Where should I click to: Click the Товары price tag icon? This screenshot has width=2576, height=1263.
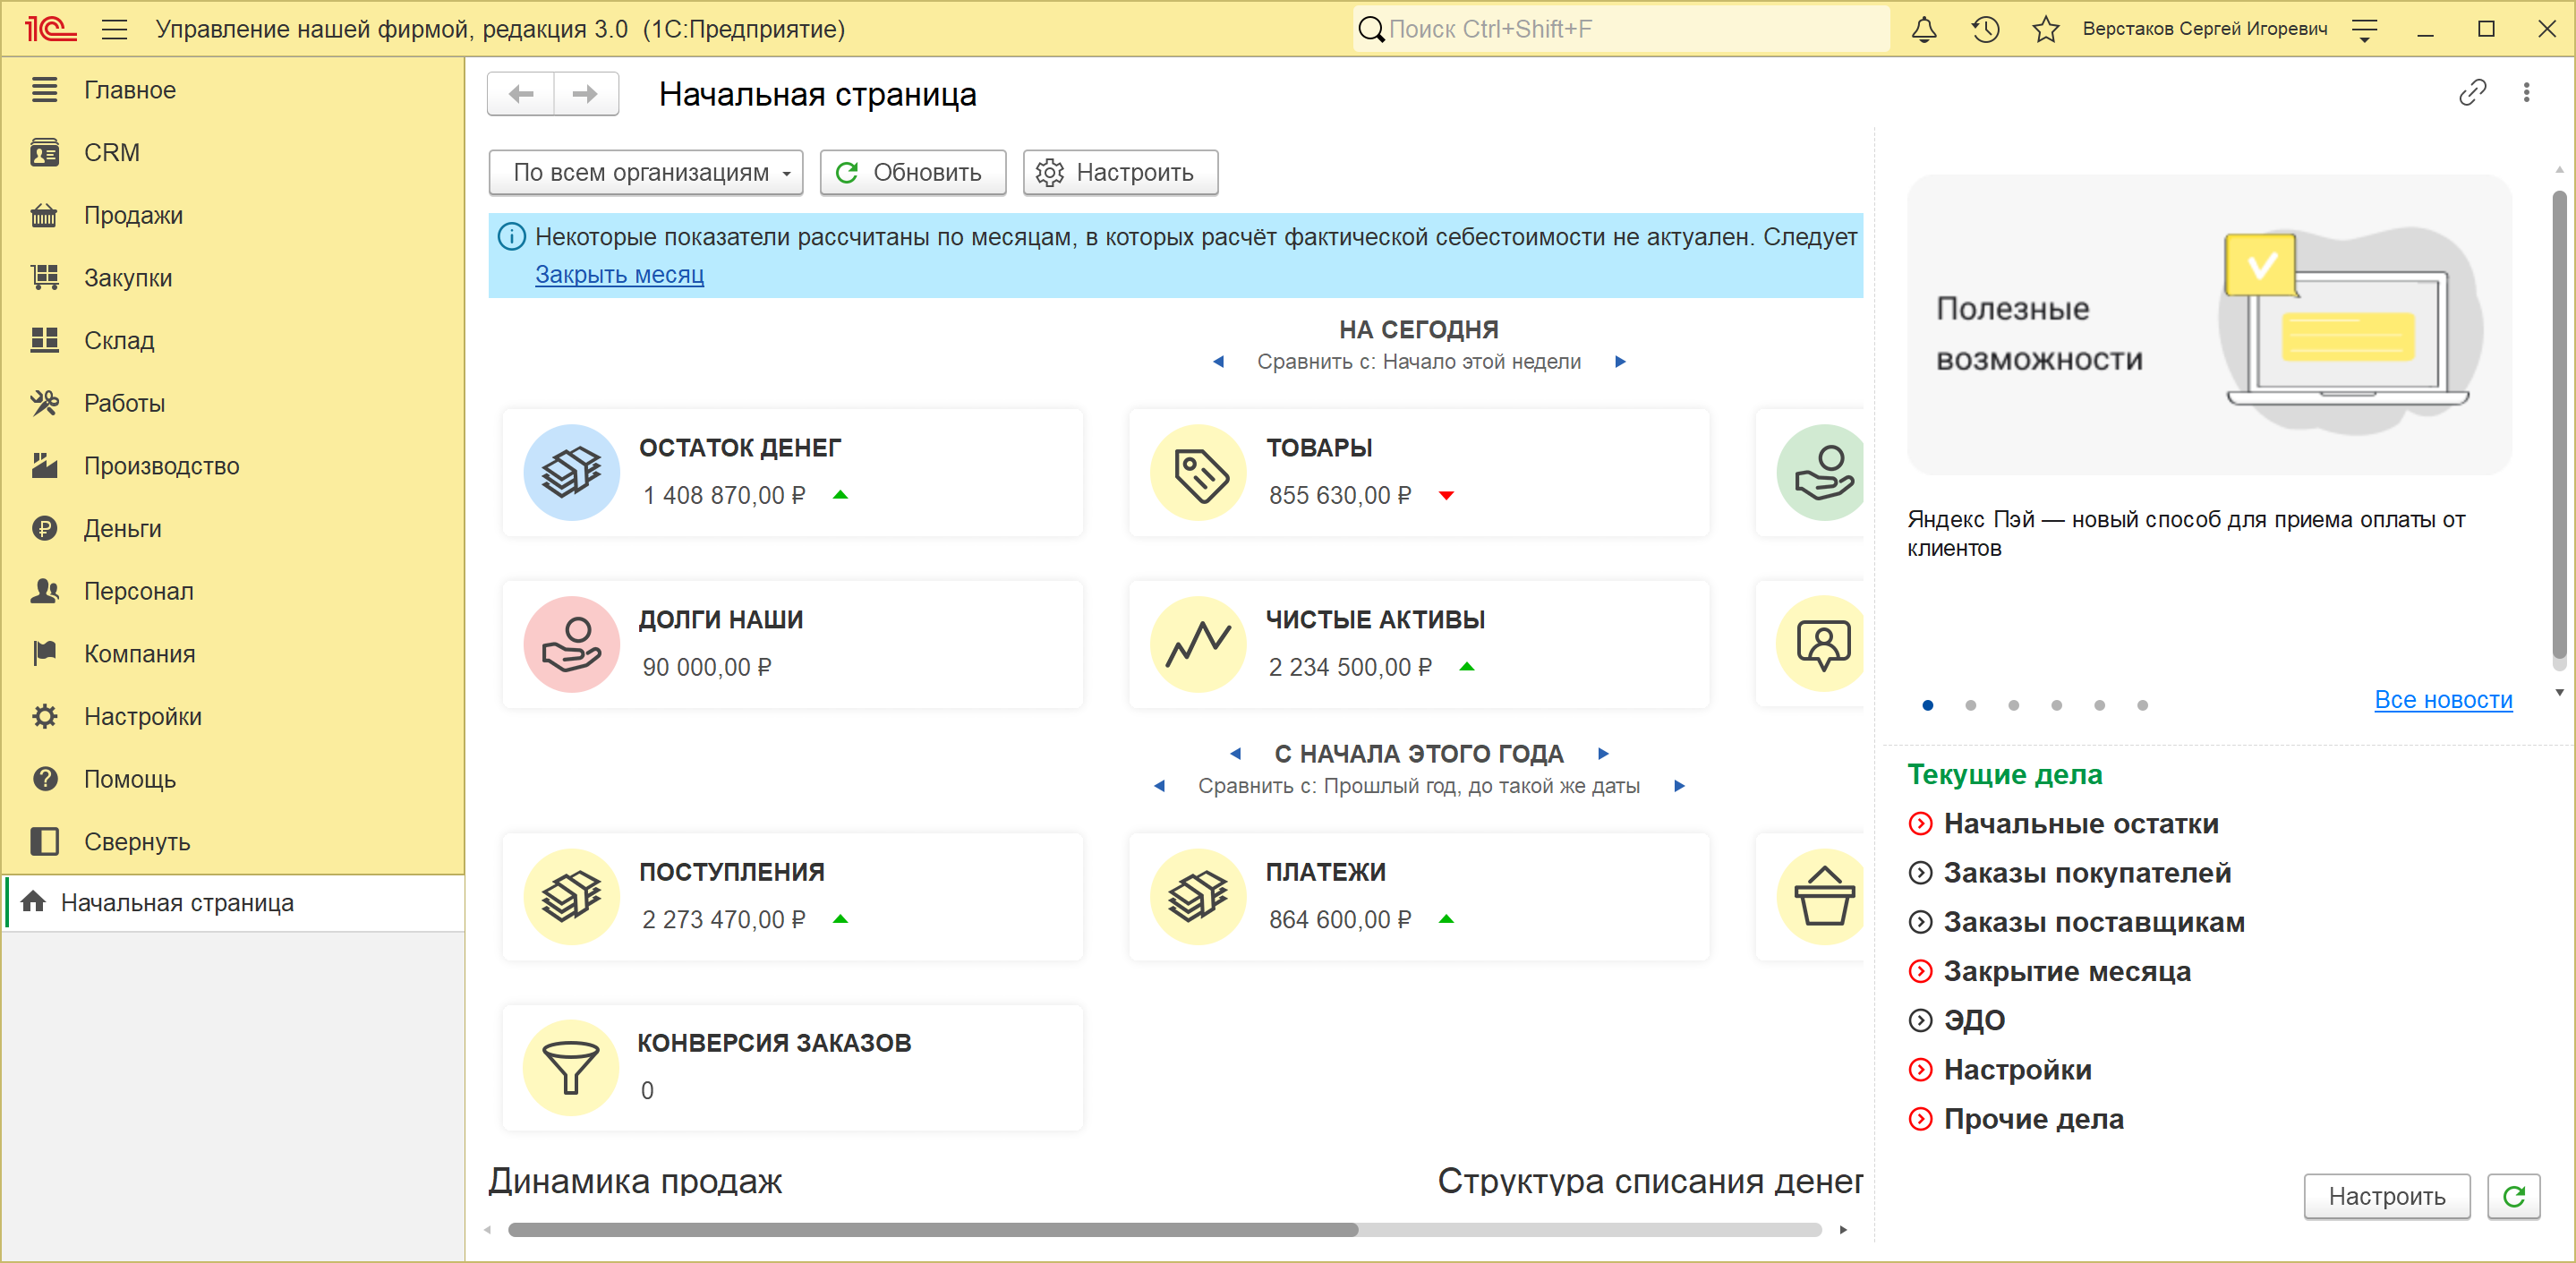coord(1198,472)
